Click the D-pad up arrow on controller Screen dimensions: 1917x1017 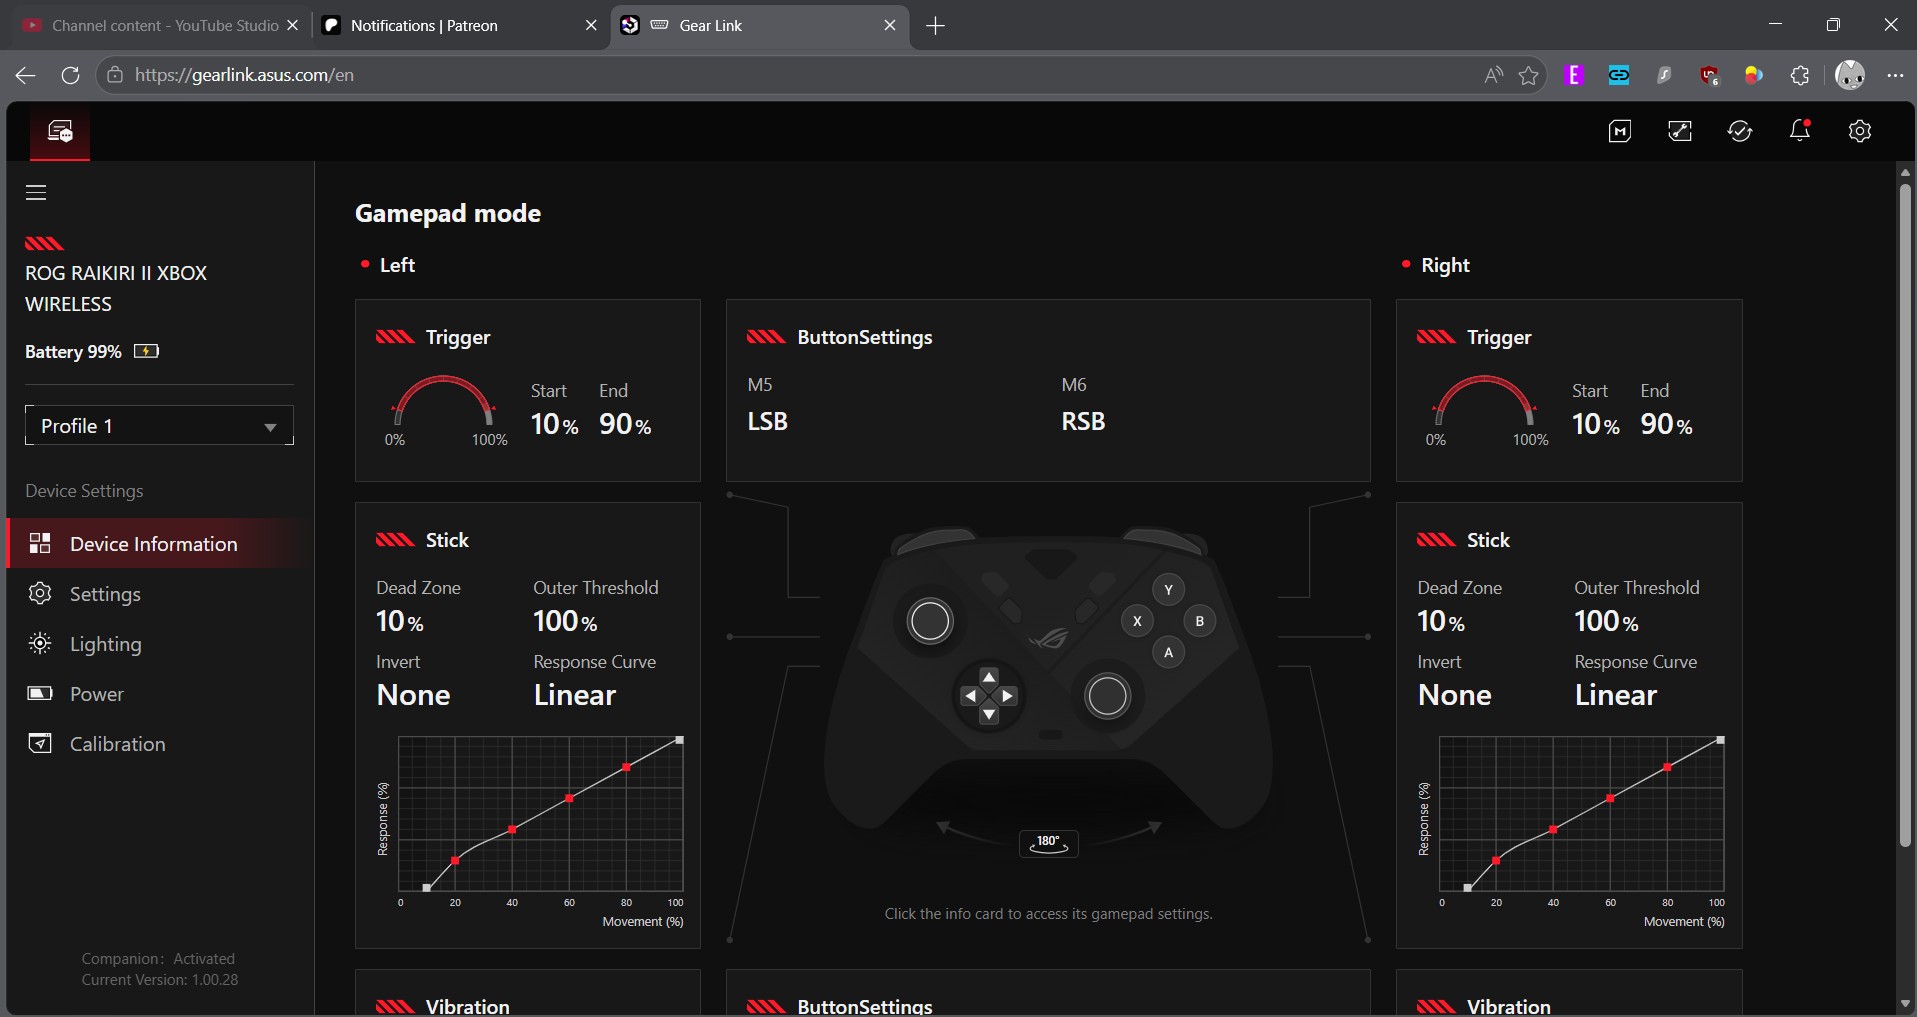coord(989,677)
